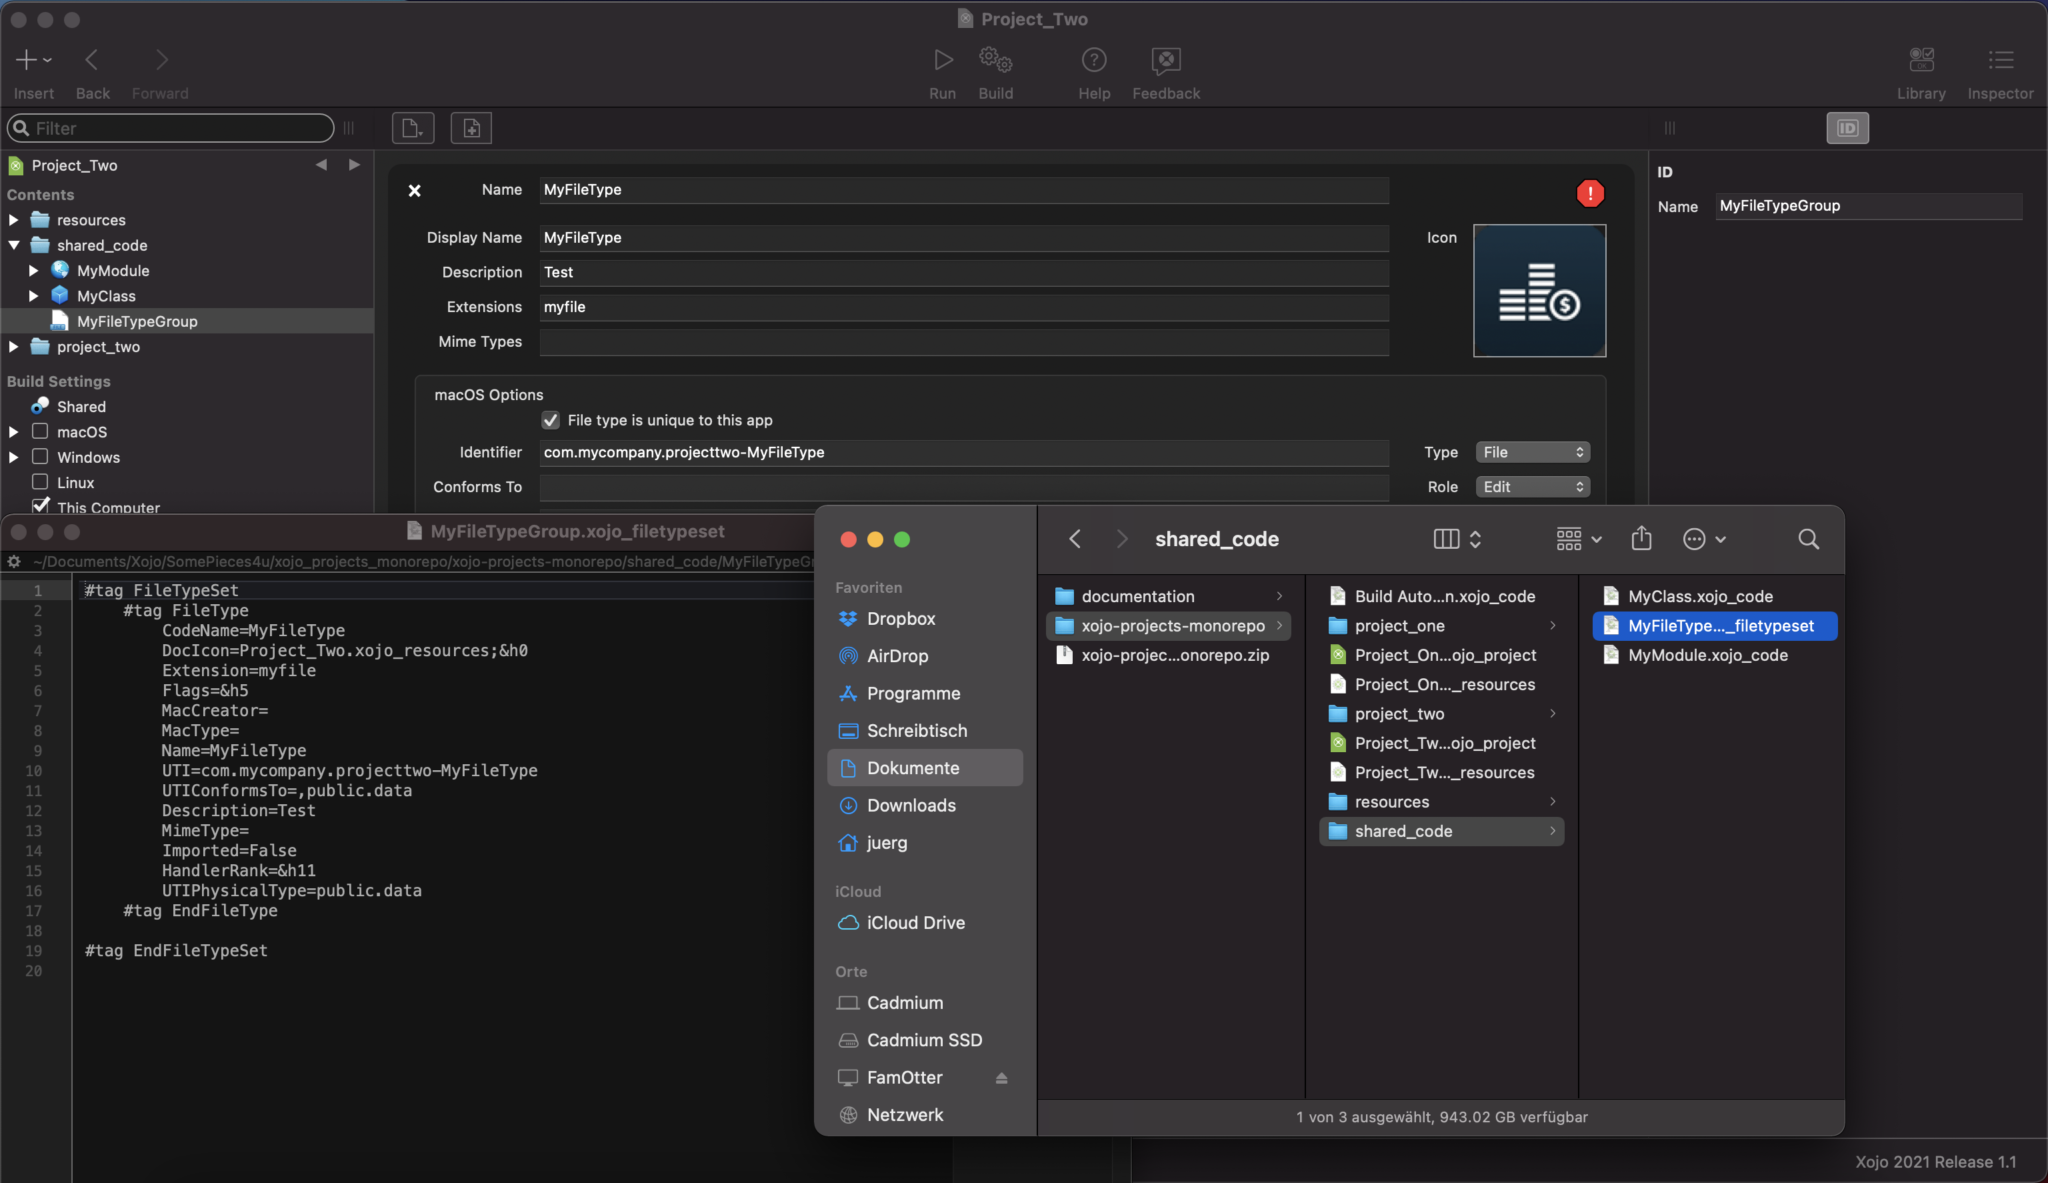This screenshot has width=2048, height=1183.
Task: Click the Extensions field containing myfile
Action: (964, 307)
